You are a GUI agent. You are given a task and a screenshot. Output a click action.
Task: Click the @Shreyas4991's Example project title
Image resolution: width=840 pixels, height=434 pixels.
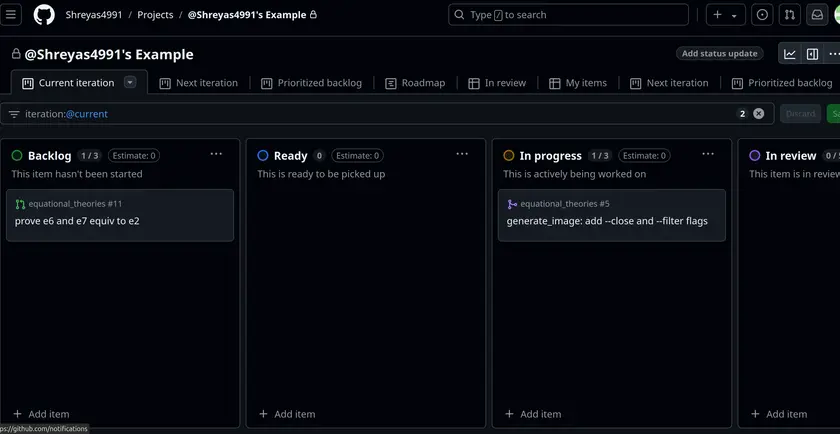pos(109,54)
